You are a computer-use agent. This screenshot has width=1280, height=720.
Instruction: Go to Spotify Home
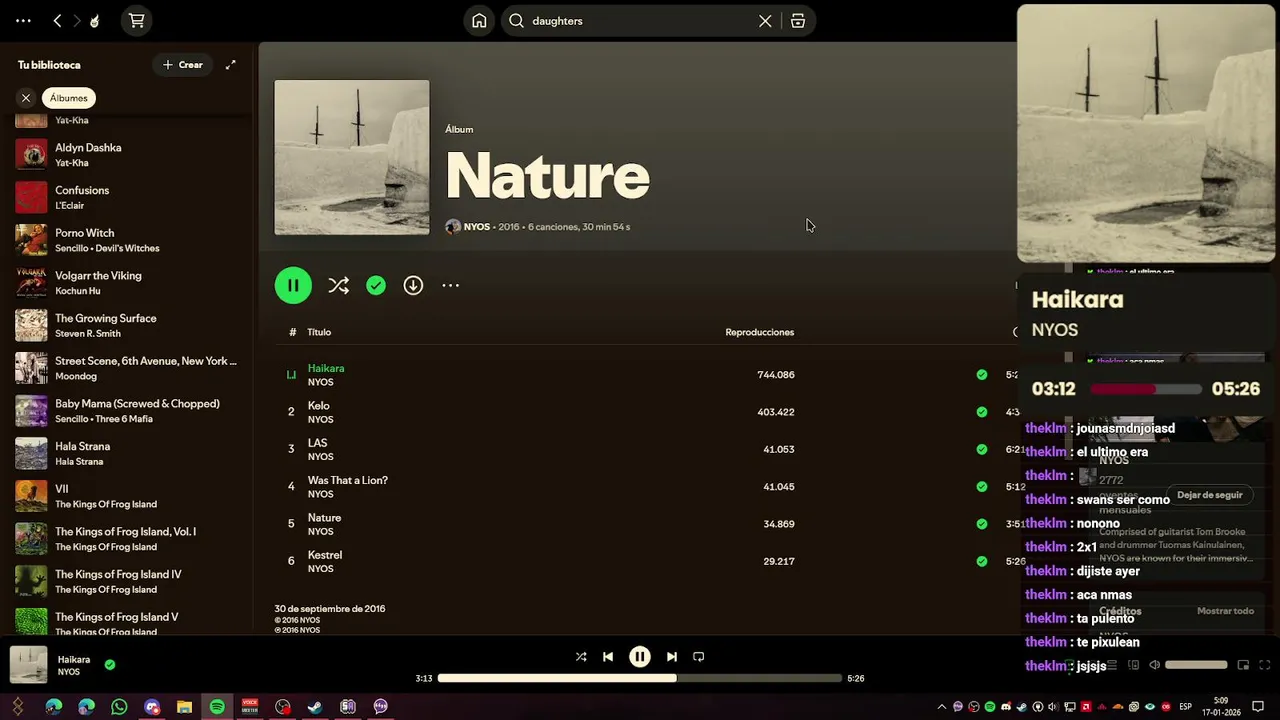click(x=479, y=21)
